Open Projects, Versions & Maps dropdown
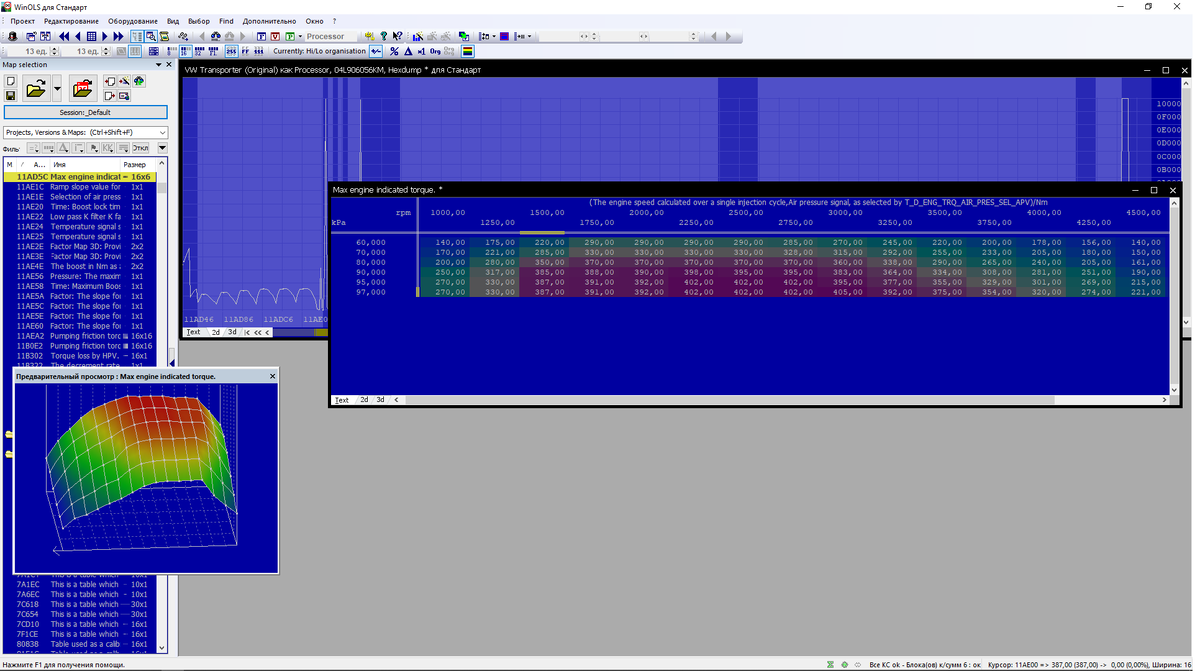Viewport: 1200px width, 671px height. click(x=86, y=132)
